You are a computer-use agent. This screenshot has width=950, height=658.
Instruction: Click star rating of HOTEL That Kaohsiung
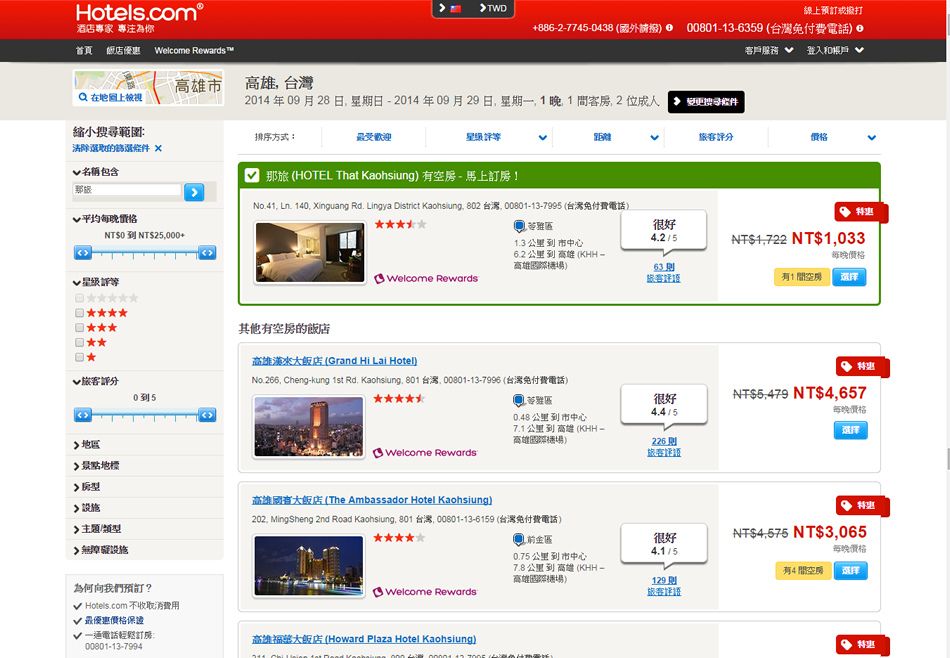400,224
